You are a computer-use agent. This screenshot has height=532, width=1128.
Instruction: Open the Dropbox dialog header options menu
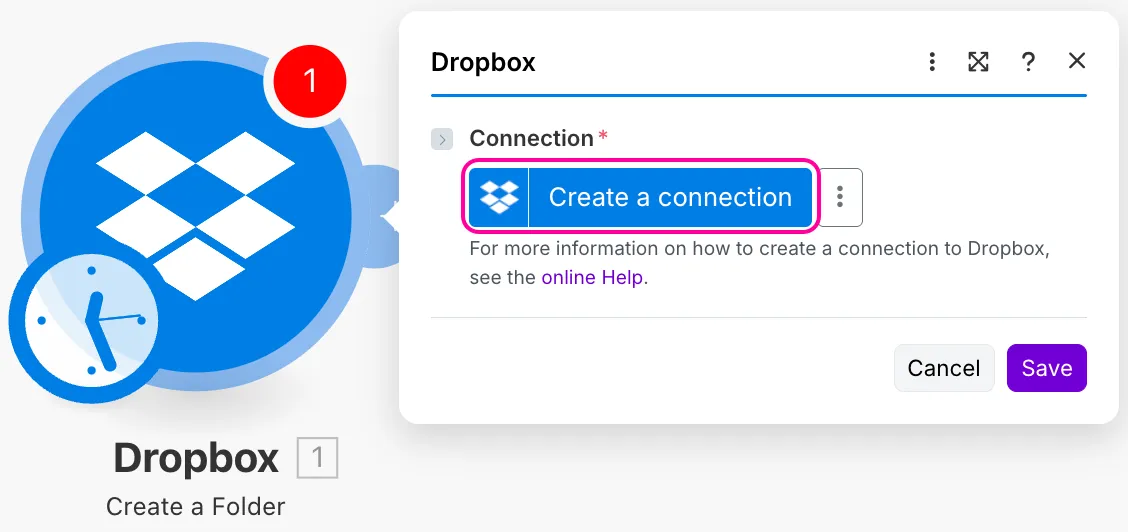tap(932, 62)
